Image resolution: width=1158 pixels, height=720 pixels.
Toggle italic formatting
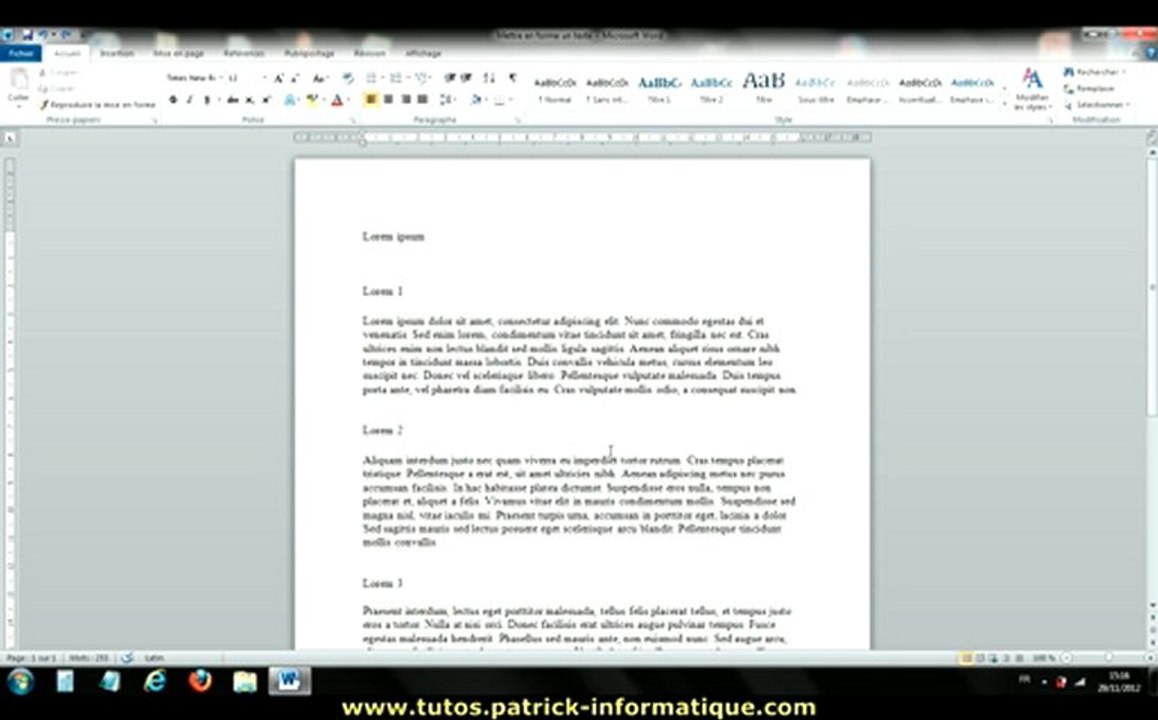[190, 100]
